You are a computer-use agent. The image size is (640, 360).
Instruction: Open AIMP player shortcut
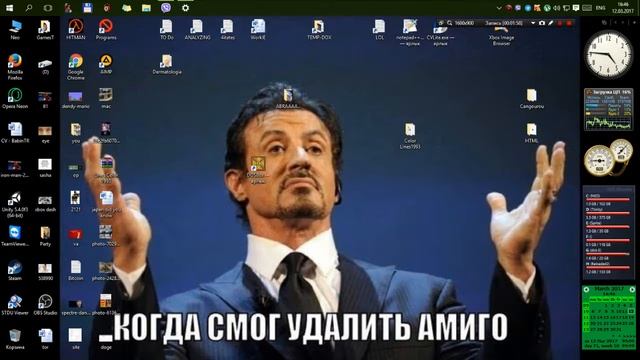pyautogui.click(x=106, y=64)
